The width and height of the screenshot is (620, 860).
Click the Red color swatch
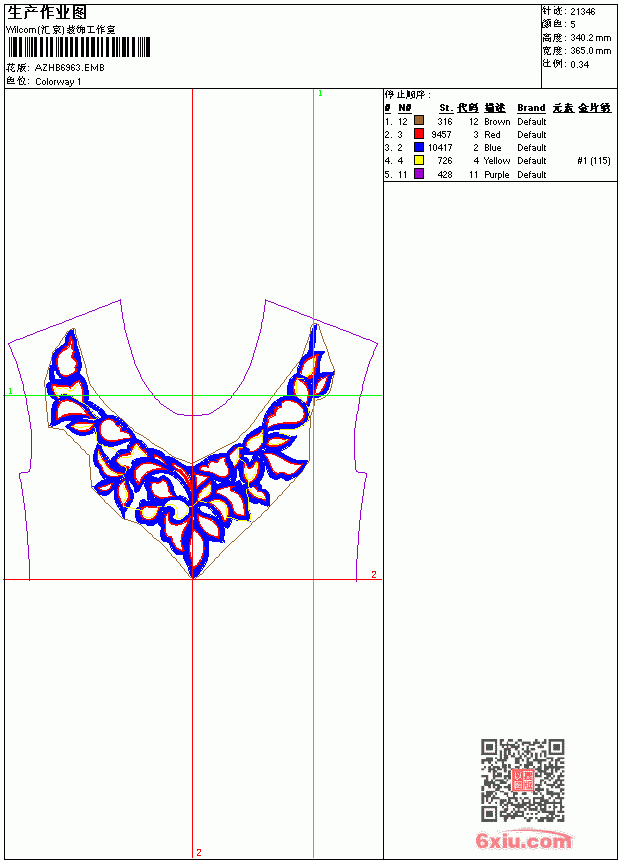(419, 134)
